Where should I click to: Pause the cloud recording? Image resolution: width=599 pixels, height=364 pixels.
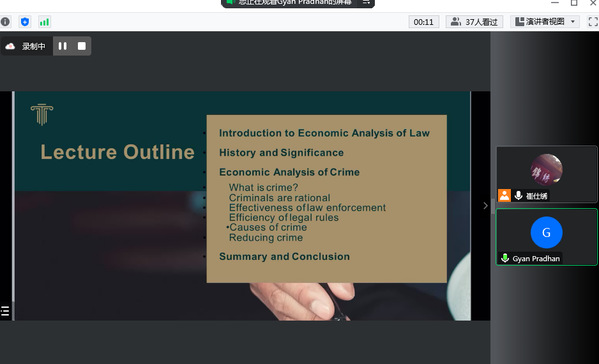(x=62, y=46)
